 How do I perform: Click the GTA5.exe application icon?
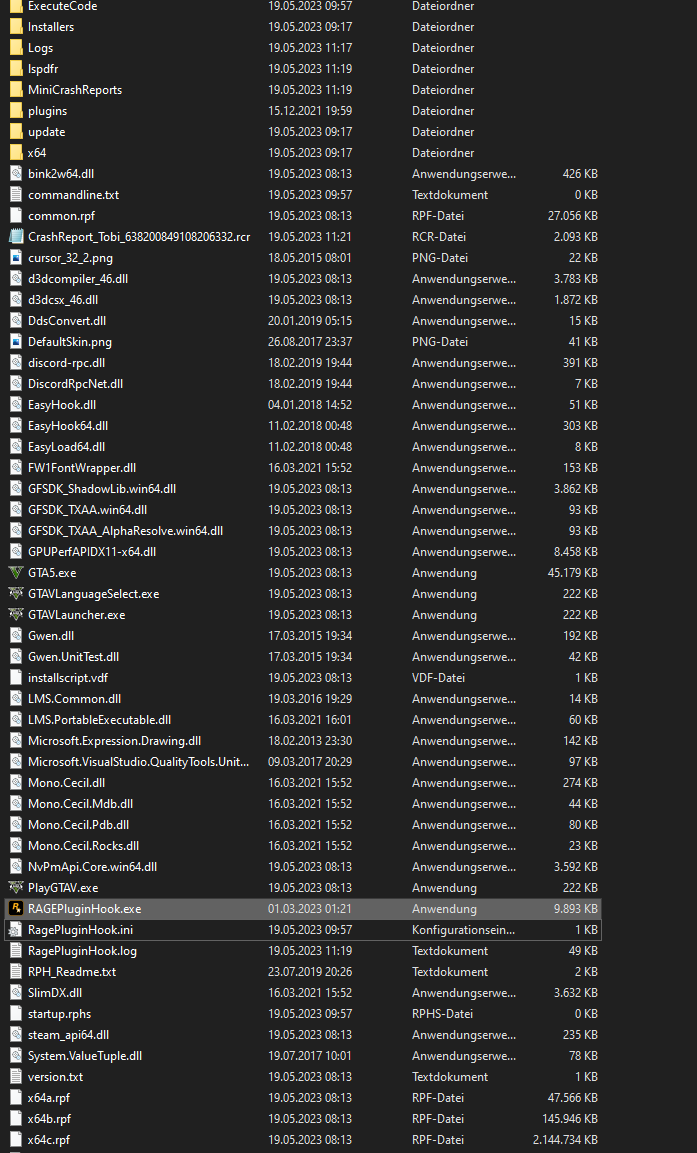[x=16, y=573]
